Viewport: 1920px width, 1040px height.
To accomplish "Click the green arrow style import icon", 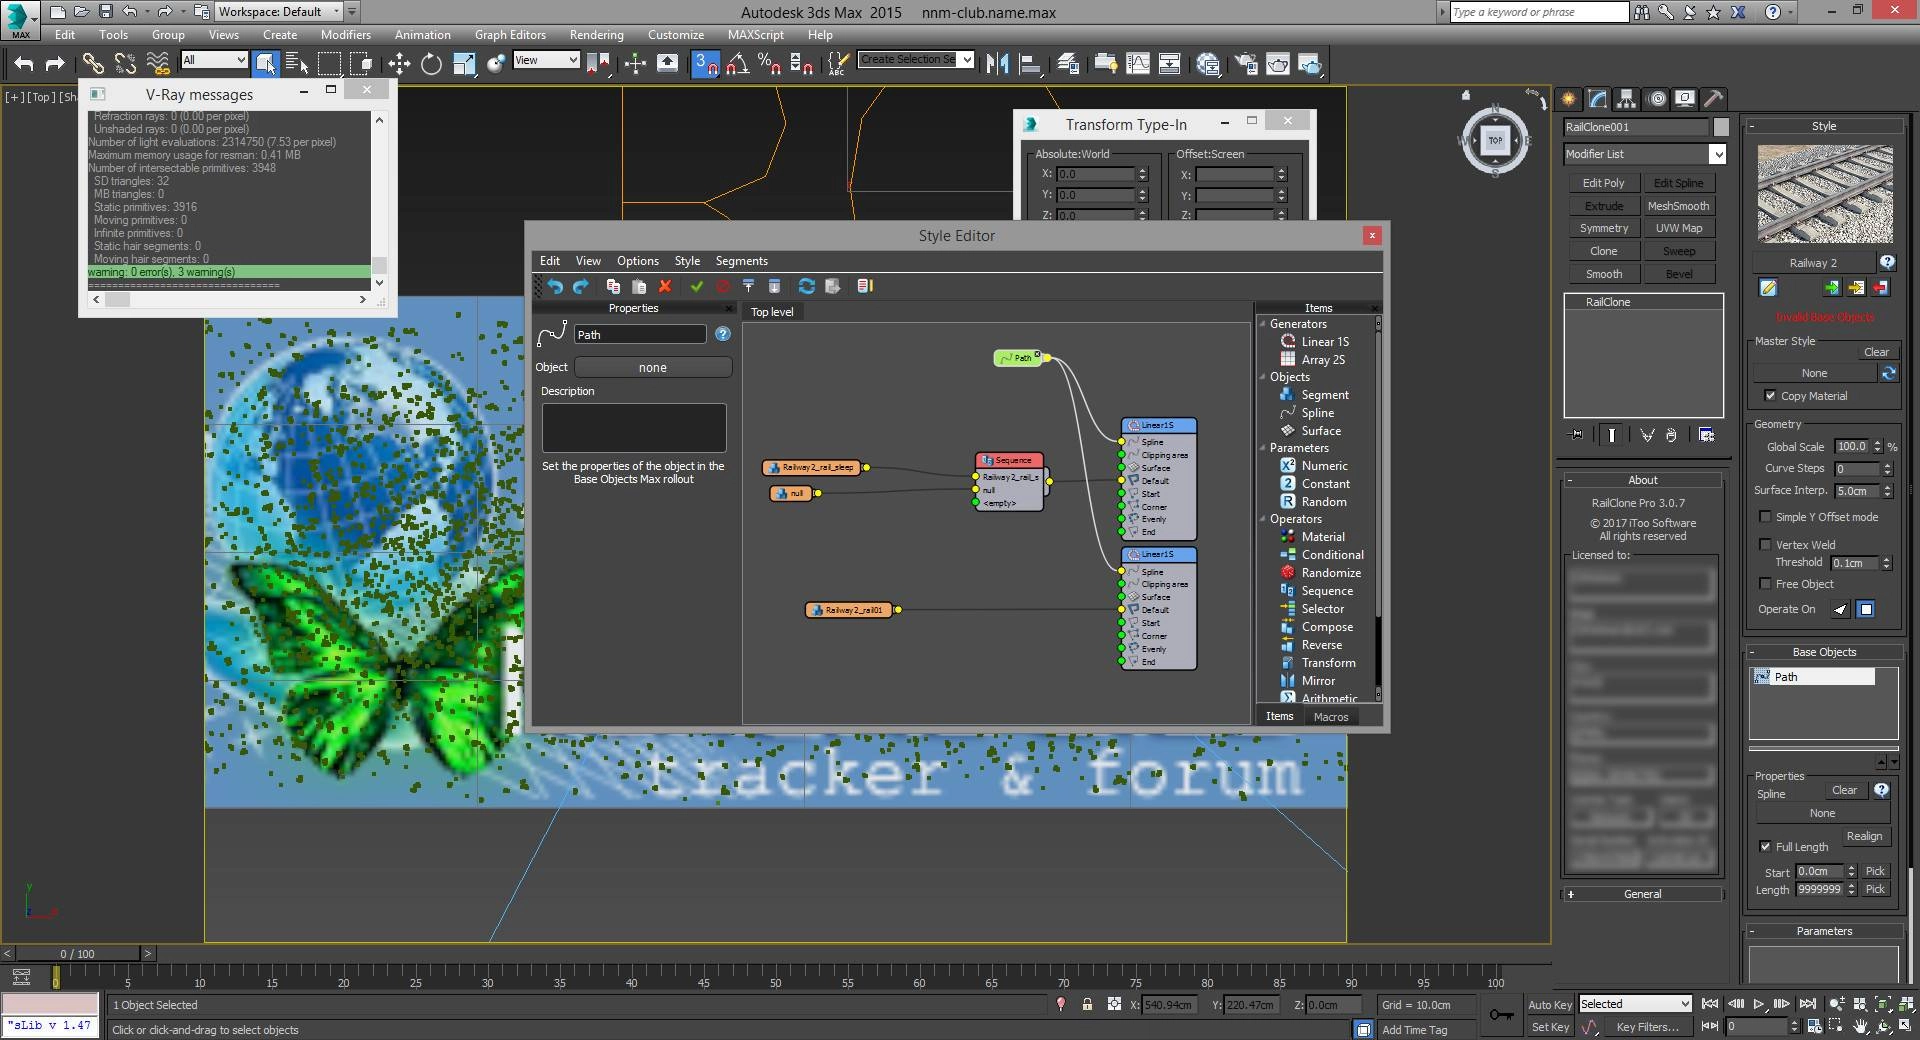I will pyautogui.click(x=1831, y=288).
